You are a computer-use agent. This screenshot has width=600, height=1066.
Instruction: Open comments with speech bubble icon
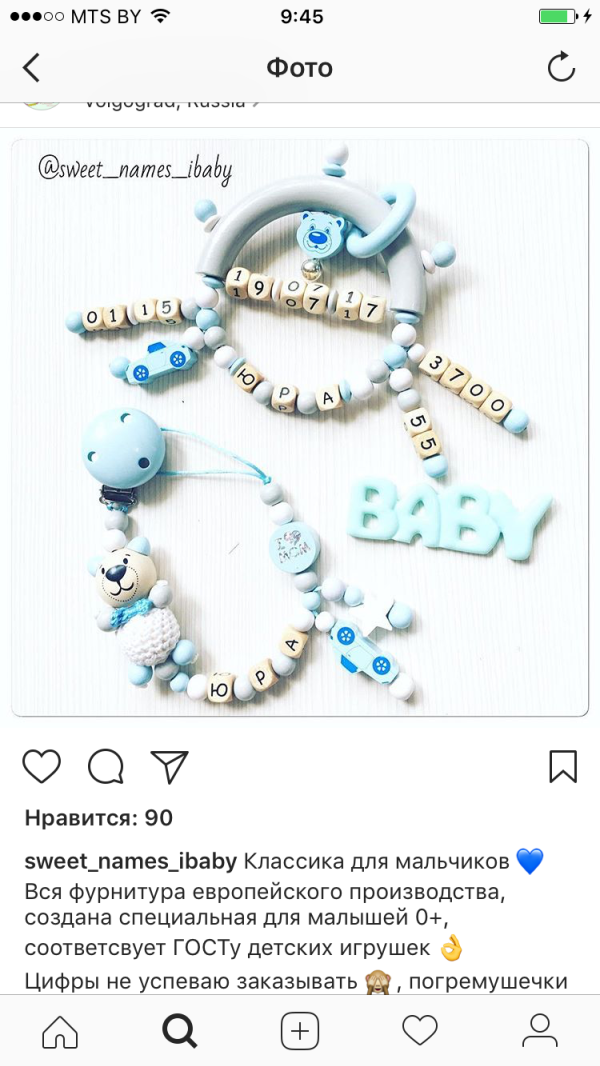pyautogui.click(x=106, y=766)
